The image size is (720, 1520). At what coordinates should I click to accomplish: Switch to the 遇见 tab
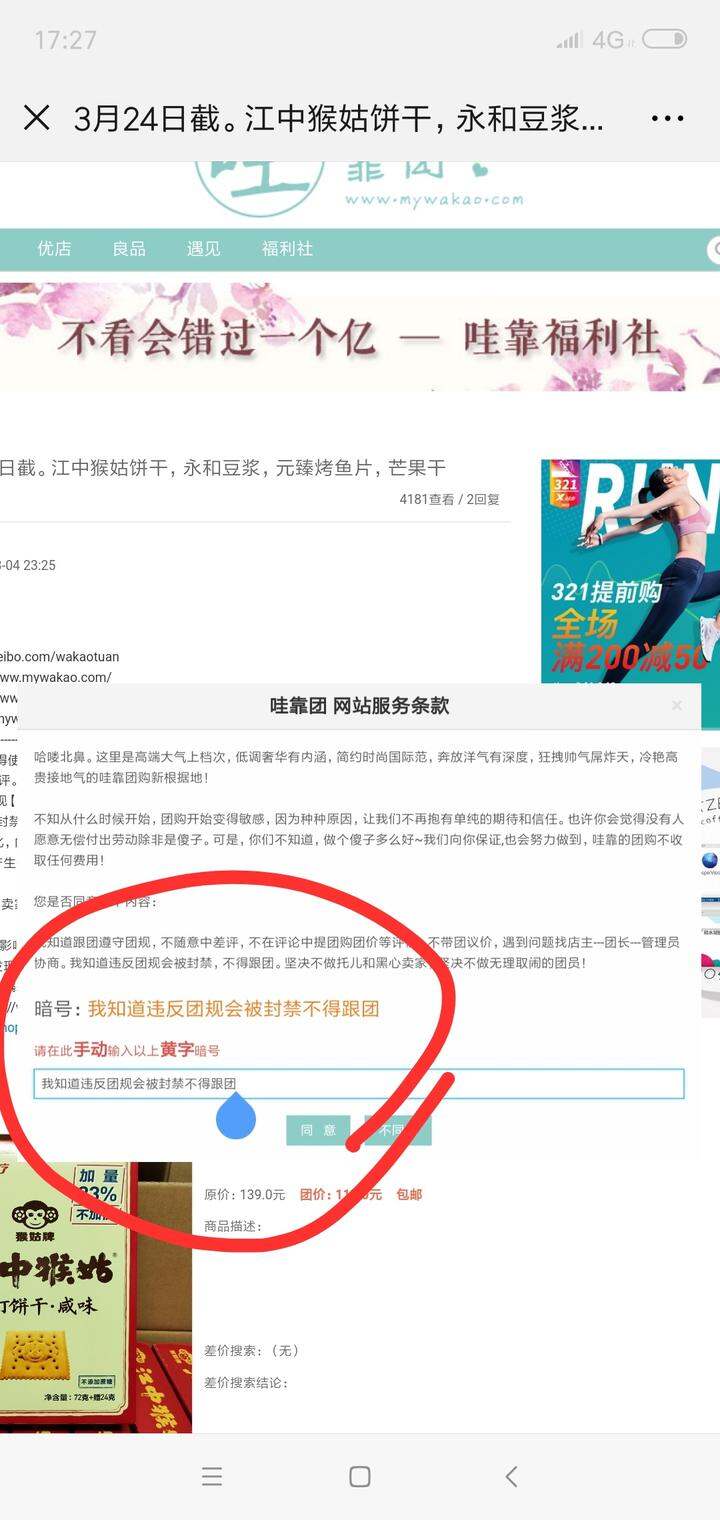point(203,249)
